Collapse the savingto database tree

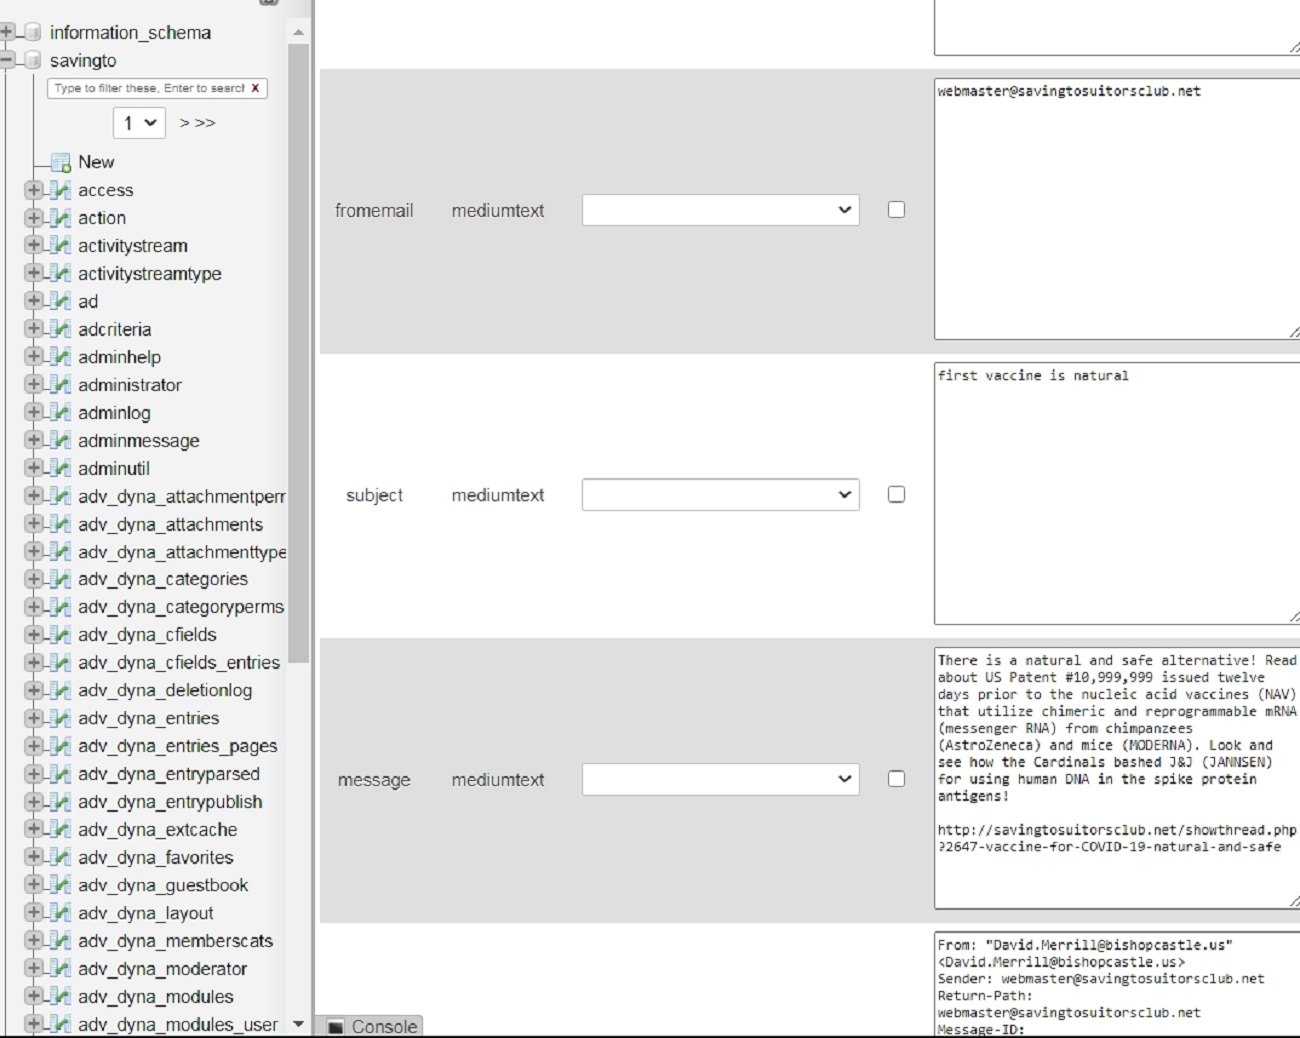pyautogui.click(x=7, y=61)
